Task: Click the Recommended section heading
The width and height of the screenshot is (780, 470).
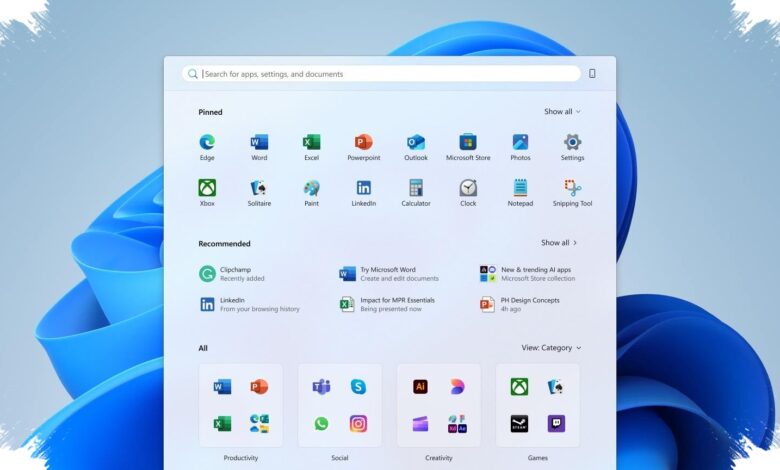Action: click(224, 244)
